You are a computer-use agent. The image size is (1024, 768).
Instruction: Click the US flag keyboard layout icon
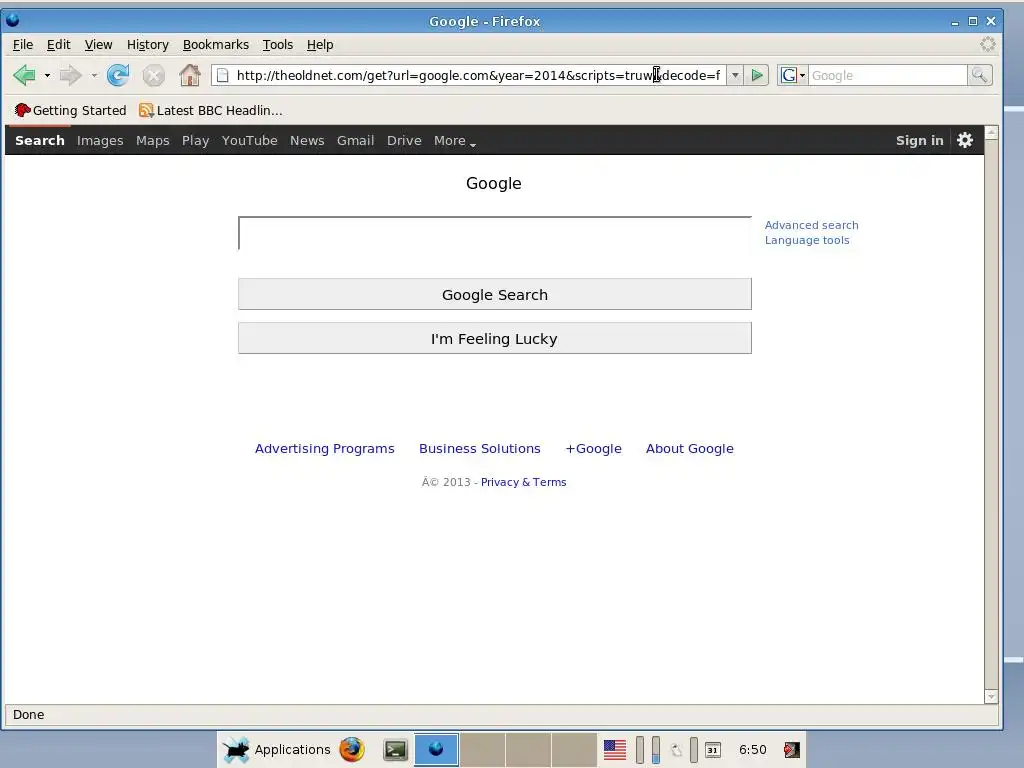[615, 750]
